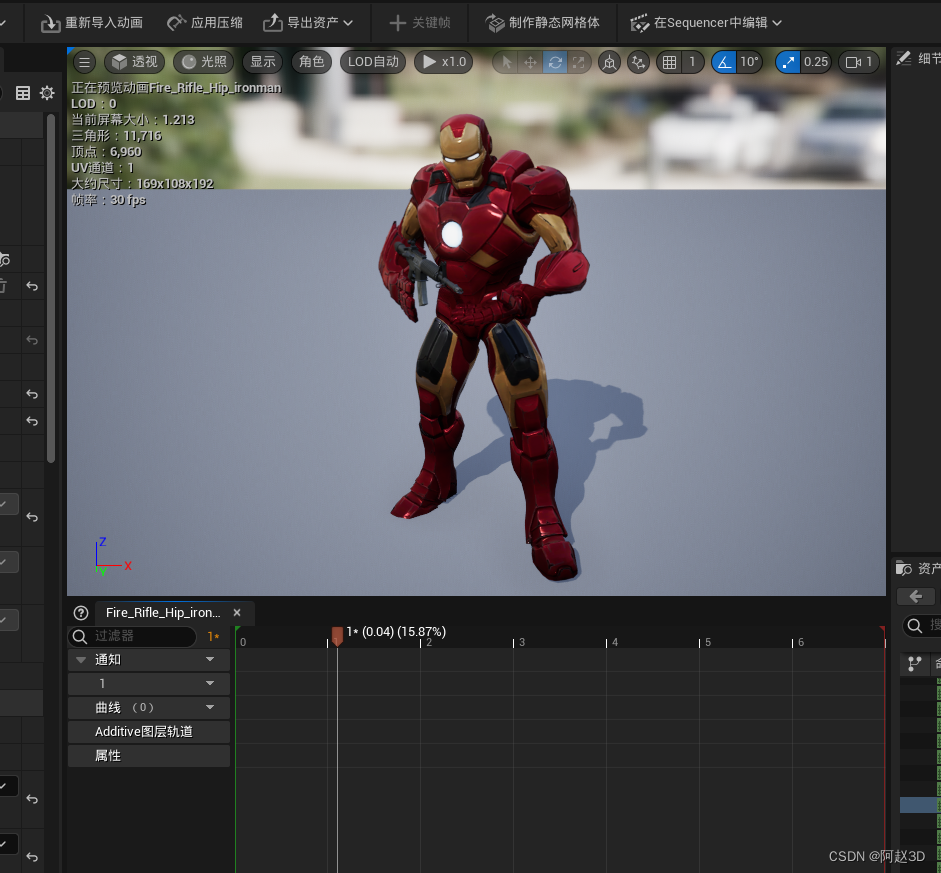The width and height of the screenshot is (941, 873).
Task: Open the 通知 track dropdown arrow
Action: 210,659
